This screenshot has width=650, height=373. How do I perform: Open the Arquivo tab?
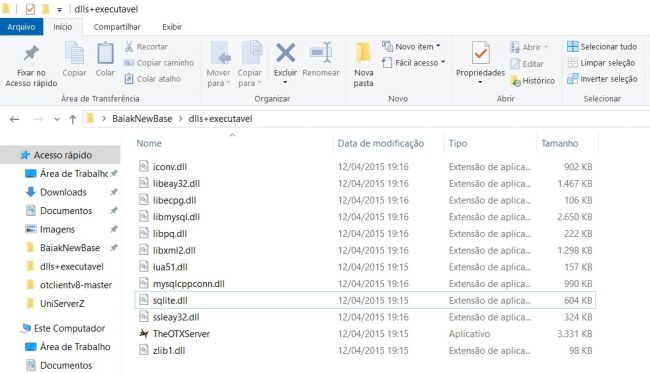tap(21, 27)
